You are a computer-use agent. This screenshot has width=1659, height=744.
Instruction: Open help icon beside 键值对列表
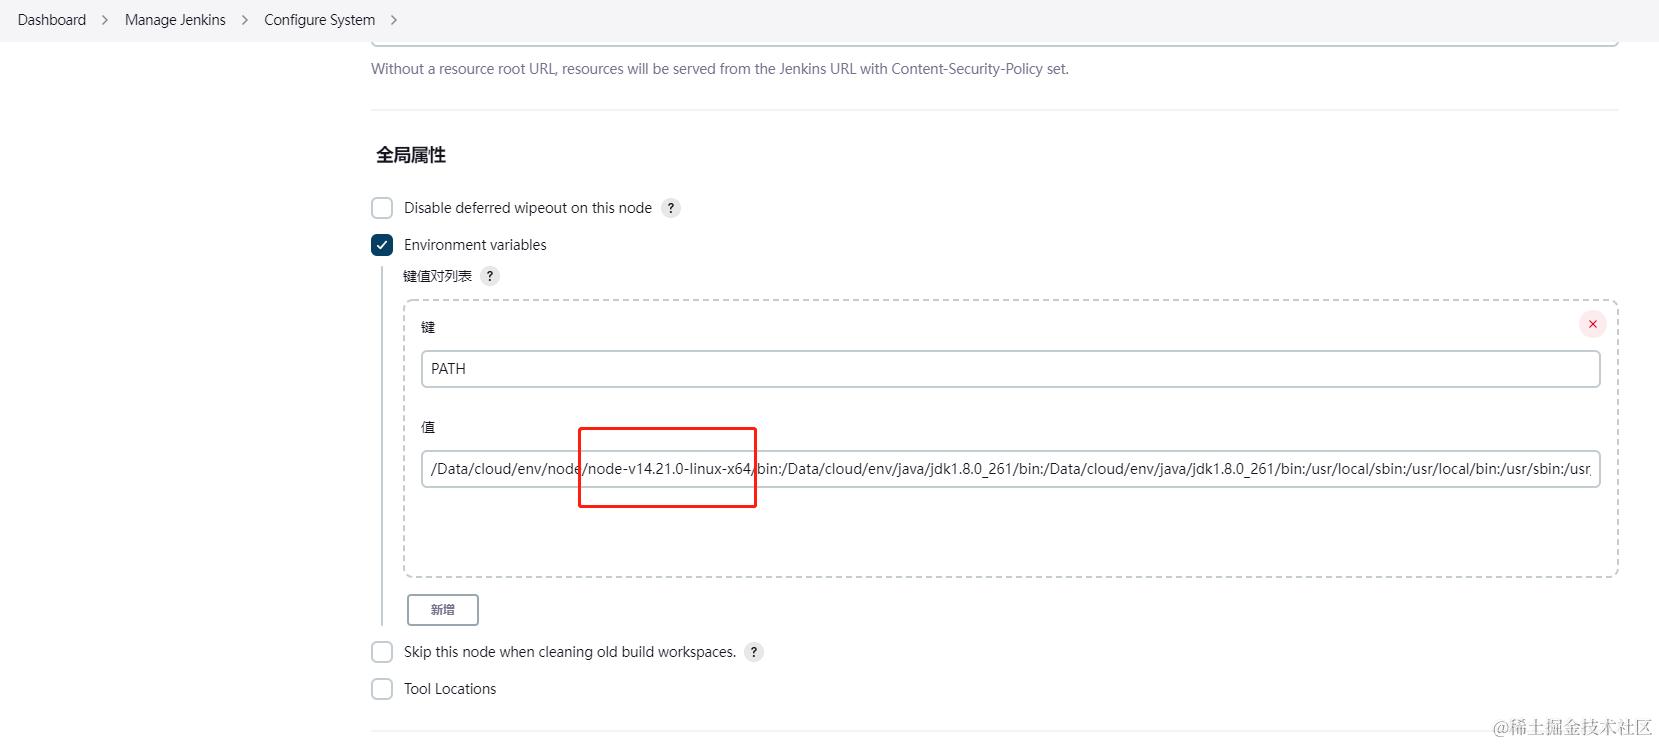click(490, 276)
